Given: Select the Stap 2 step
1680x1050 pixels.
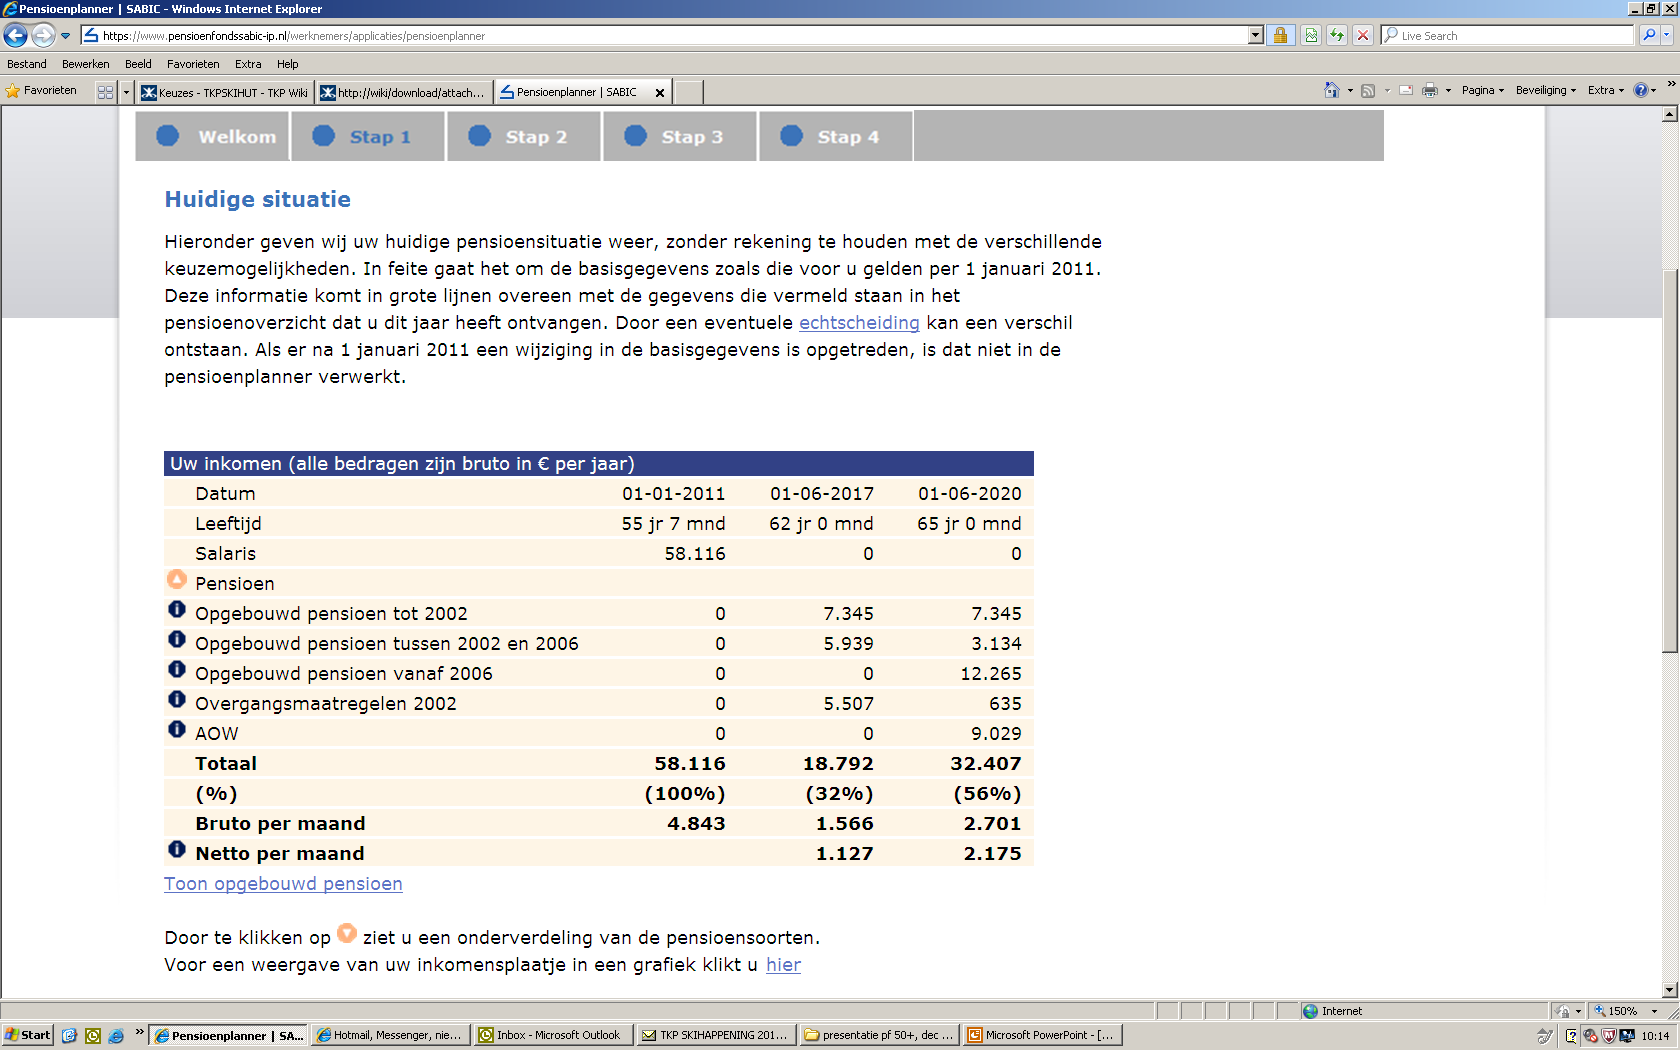Looking at the screenshot, I should click(524, 136).
